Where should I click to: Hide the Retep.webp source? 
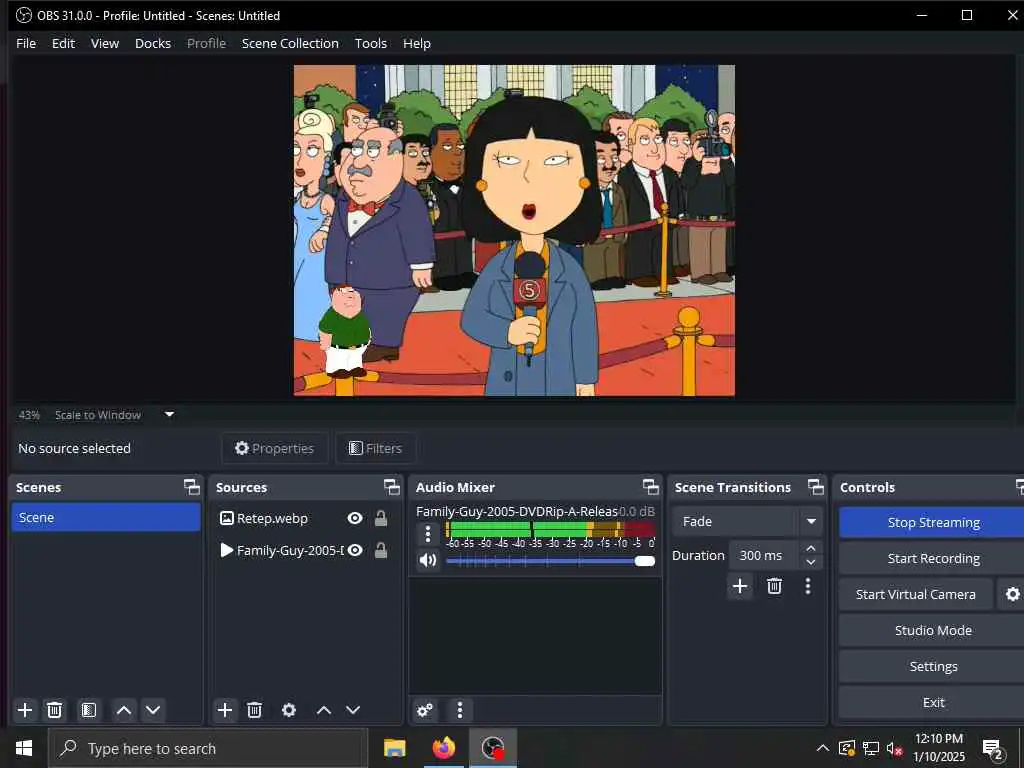pos(355,518)
